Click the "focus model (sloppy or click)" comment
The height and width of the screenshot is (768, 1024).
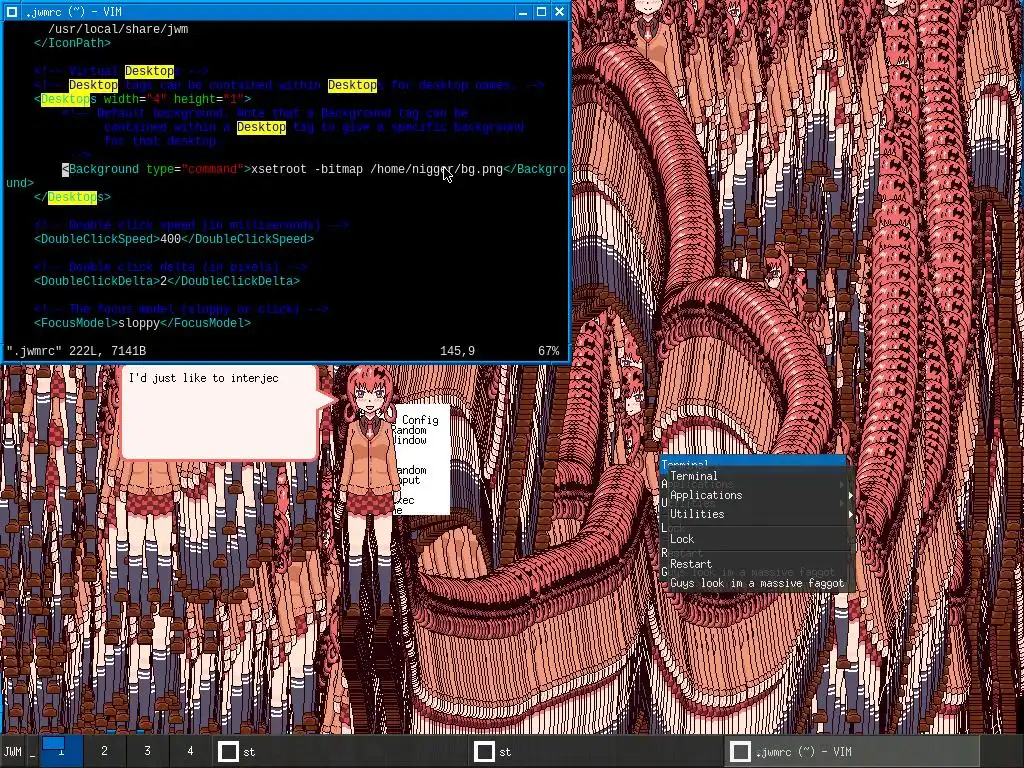tap(181, 309)
